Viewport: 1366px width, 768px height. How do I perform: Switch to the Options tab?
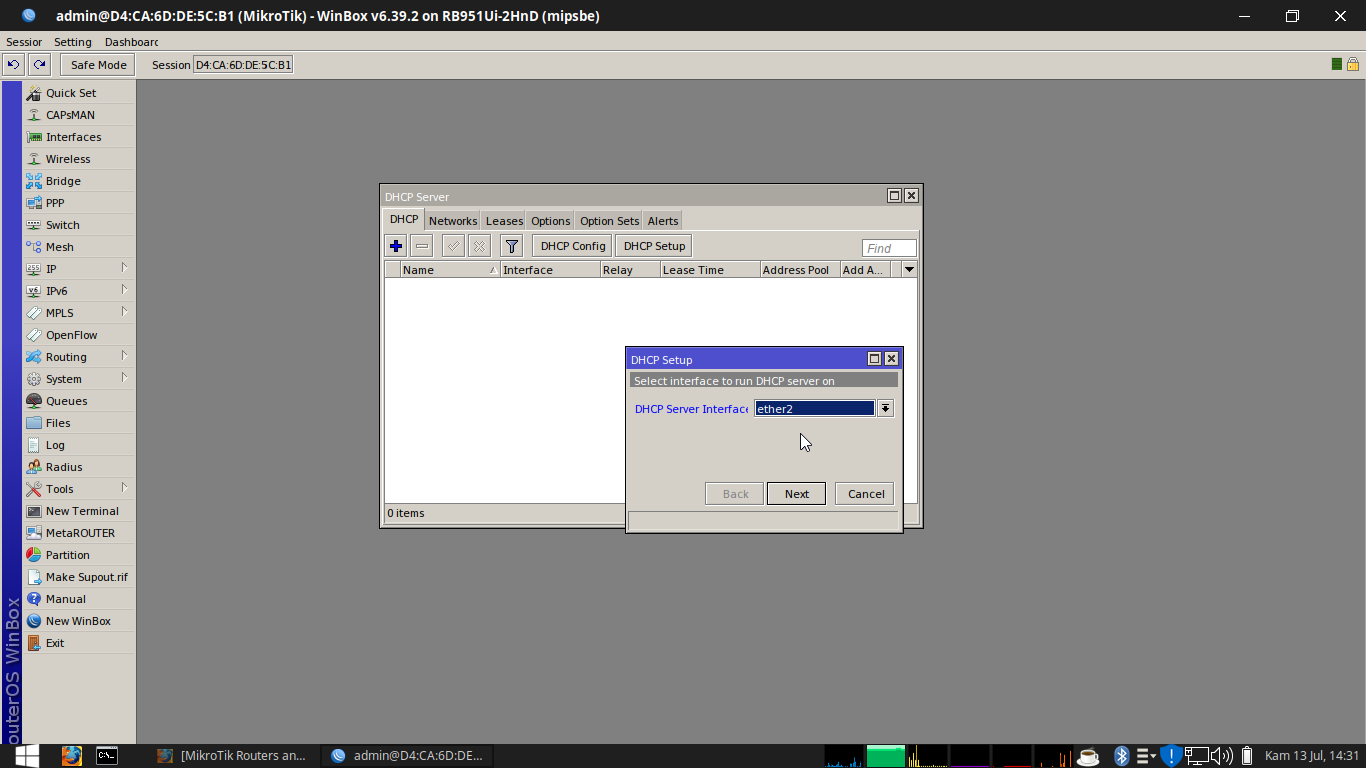(x=550, y=221)
